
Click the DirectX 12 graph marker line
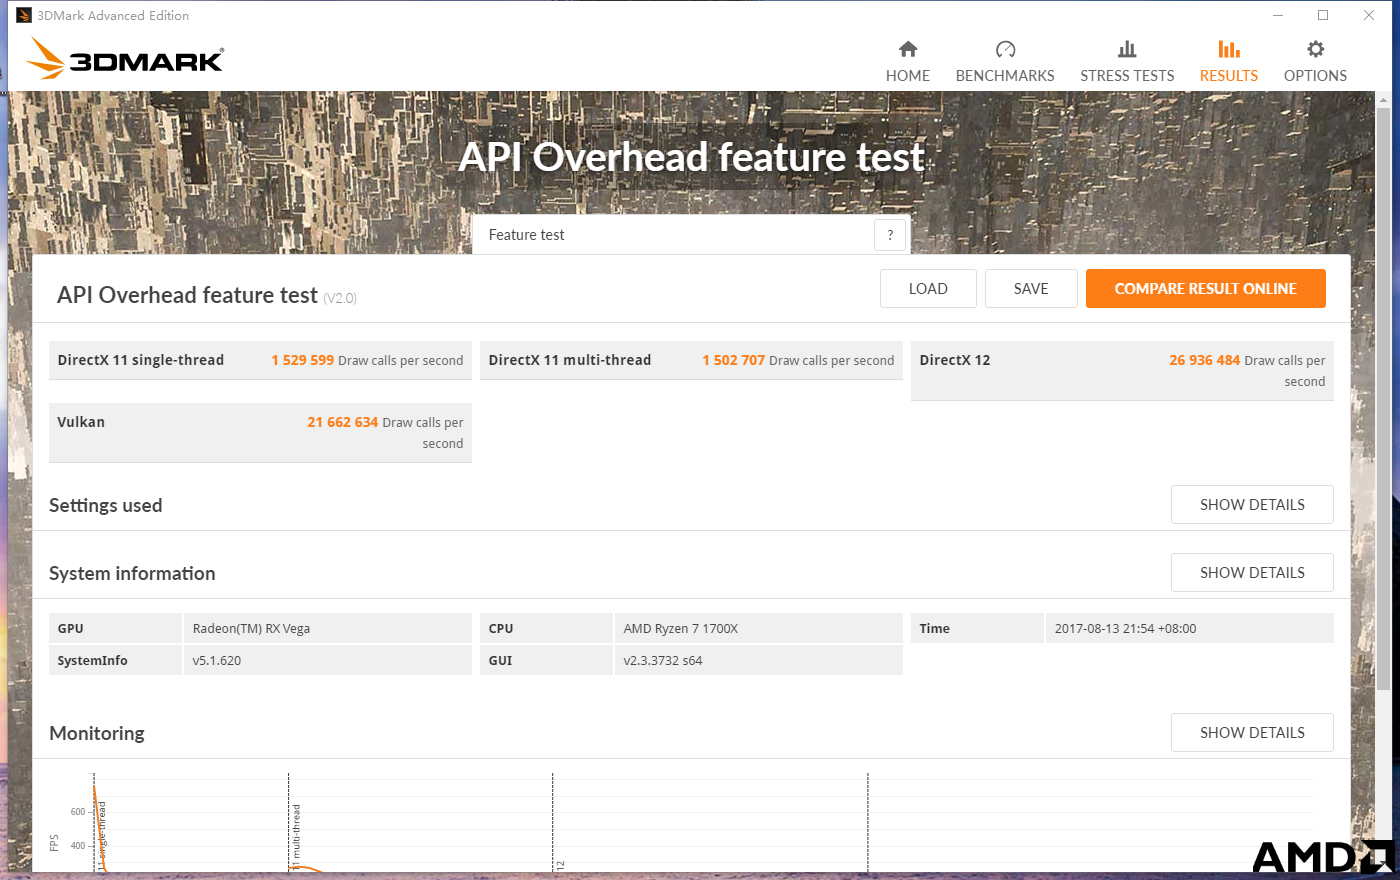pos(552,822)
